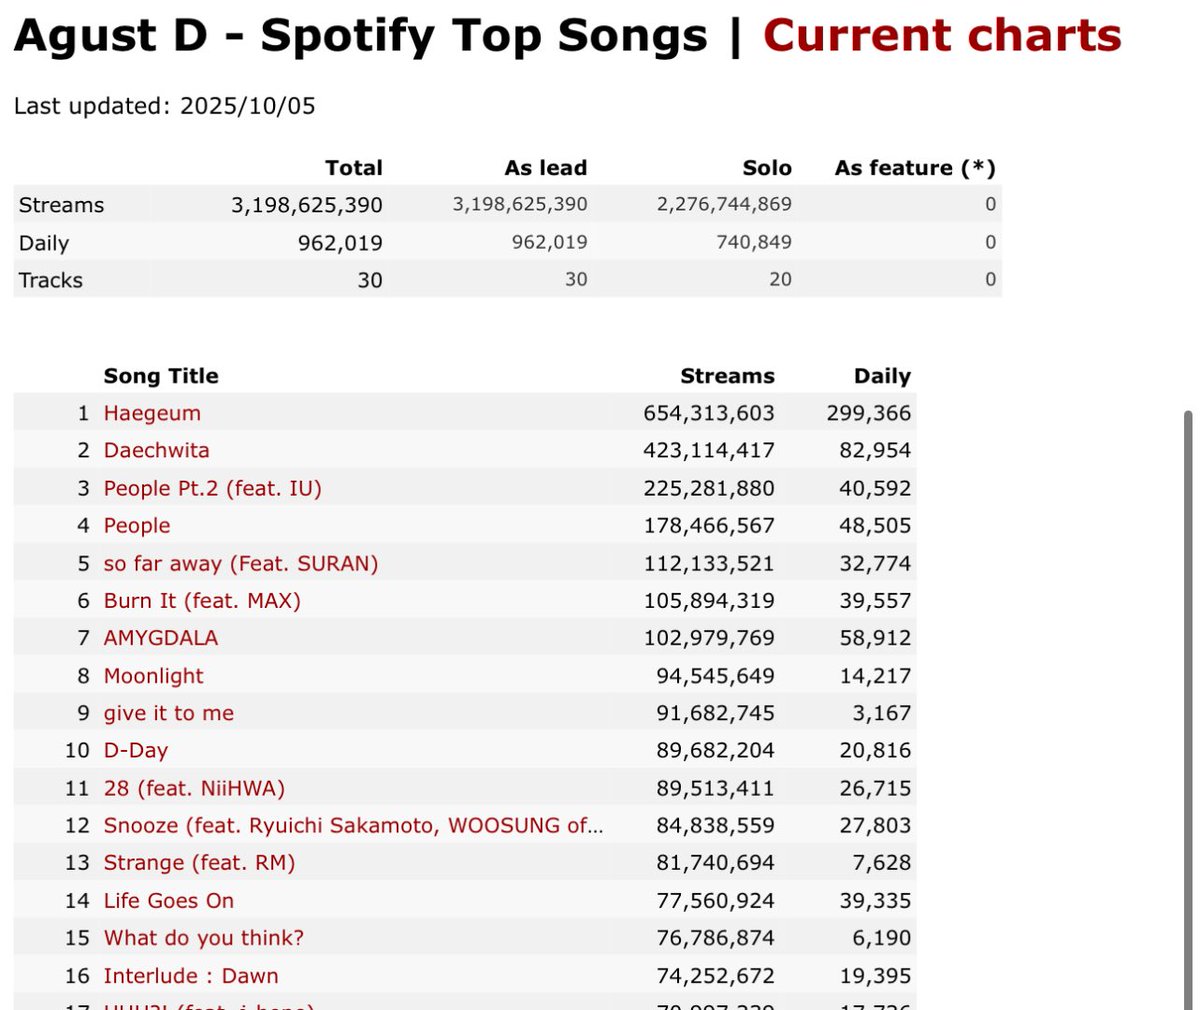The image size is (1200, 1010).
Task: Open the Current charts link
Action: pos(942,36)
